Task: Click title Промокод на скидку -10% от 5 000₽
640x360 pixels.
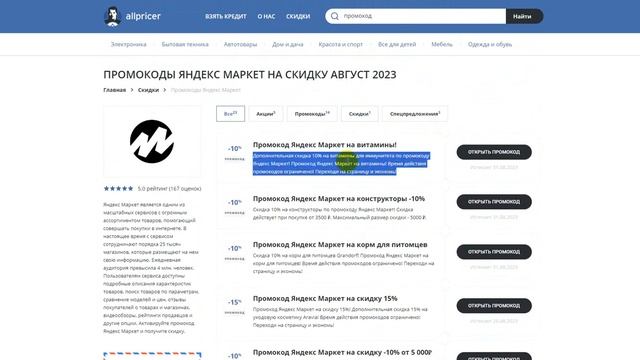Action: pyautogui.click(x=342, y=352)
